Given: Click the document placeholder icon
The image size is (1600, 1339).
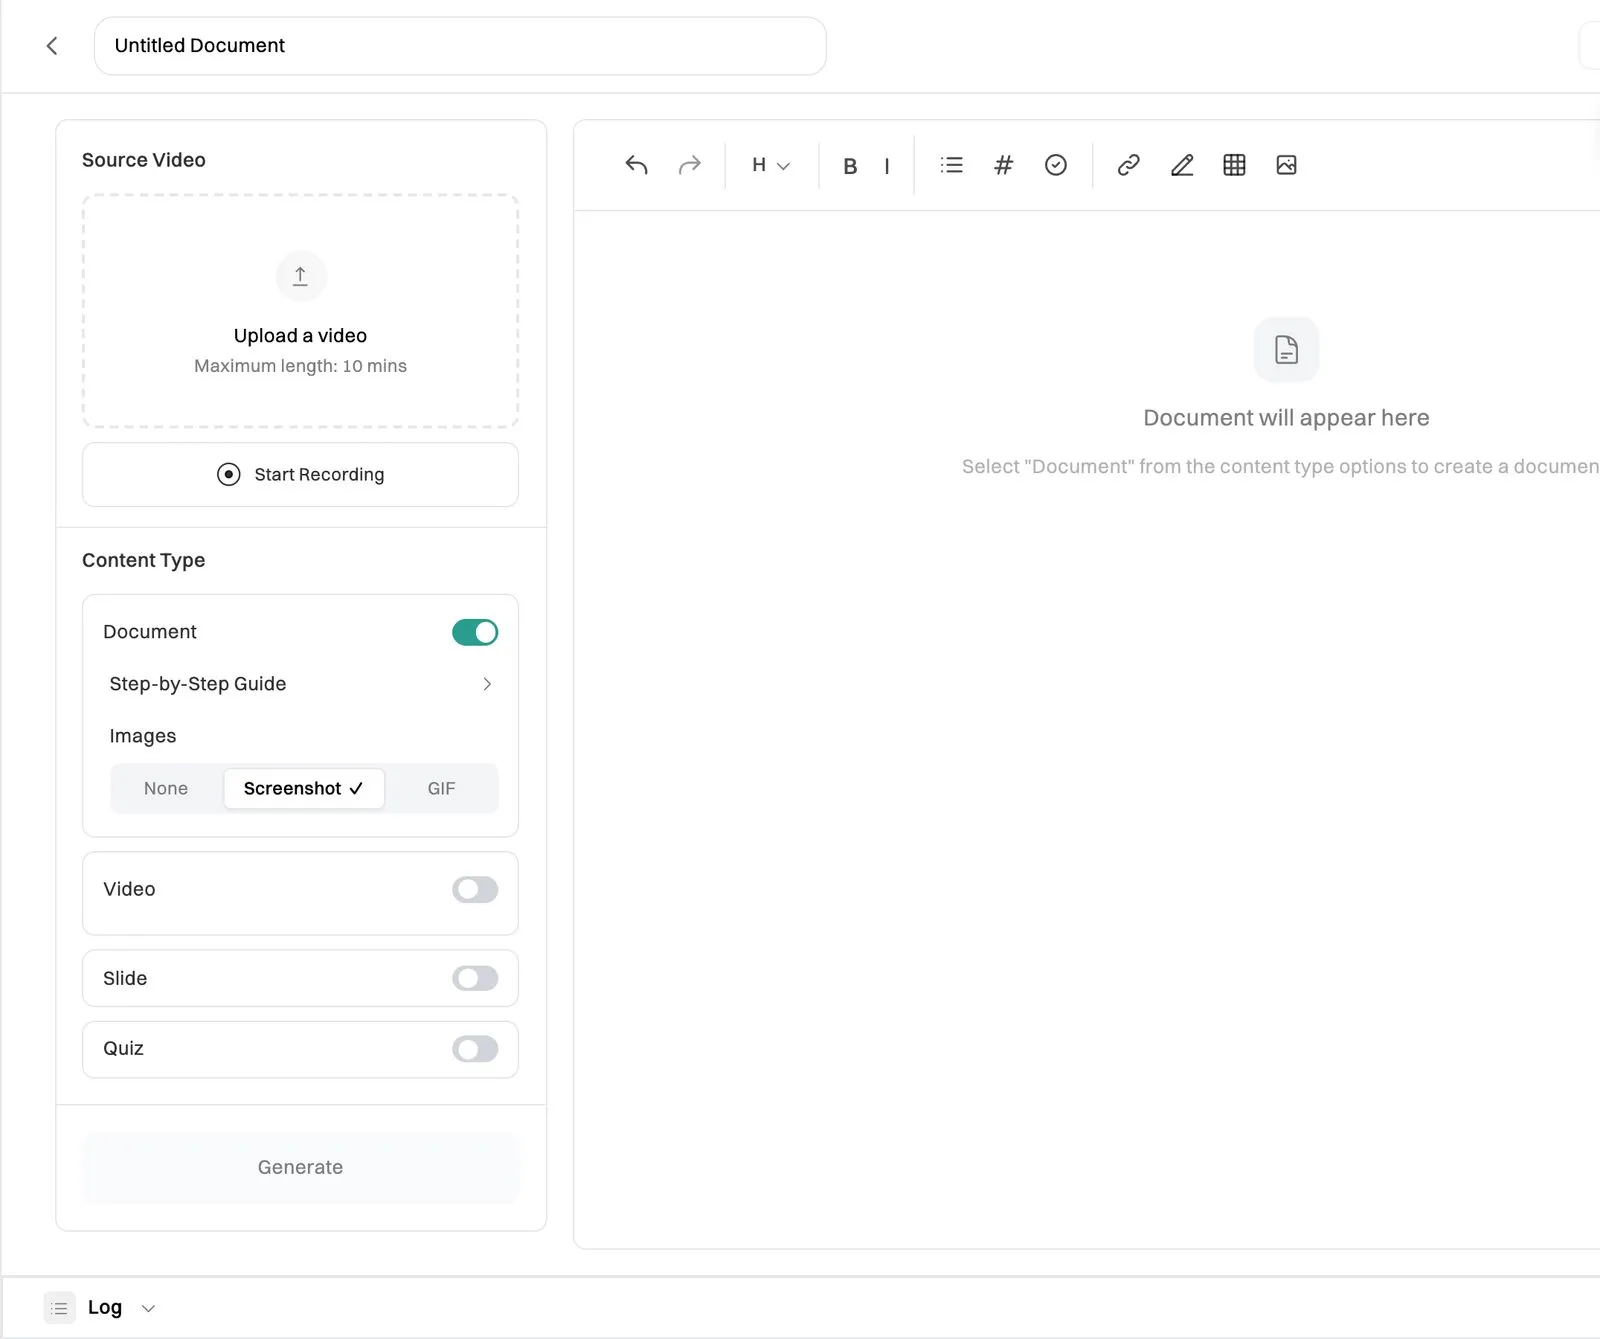Looking at the screenshot, I should pos(1287,350).
